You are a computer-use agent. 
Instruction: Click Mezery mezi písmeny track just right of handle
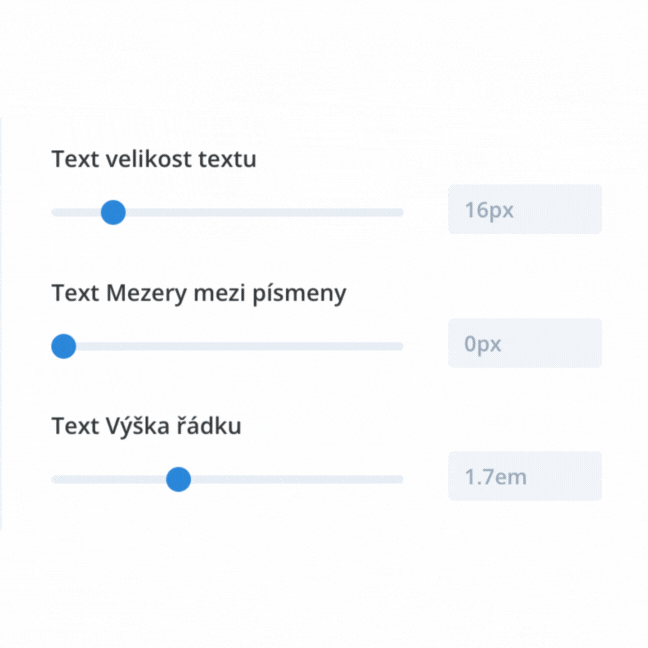[x=90, y=346]
